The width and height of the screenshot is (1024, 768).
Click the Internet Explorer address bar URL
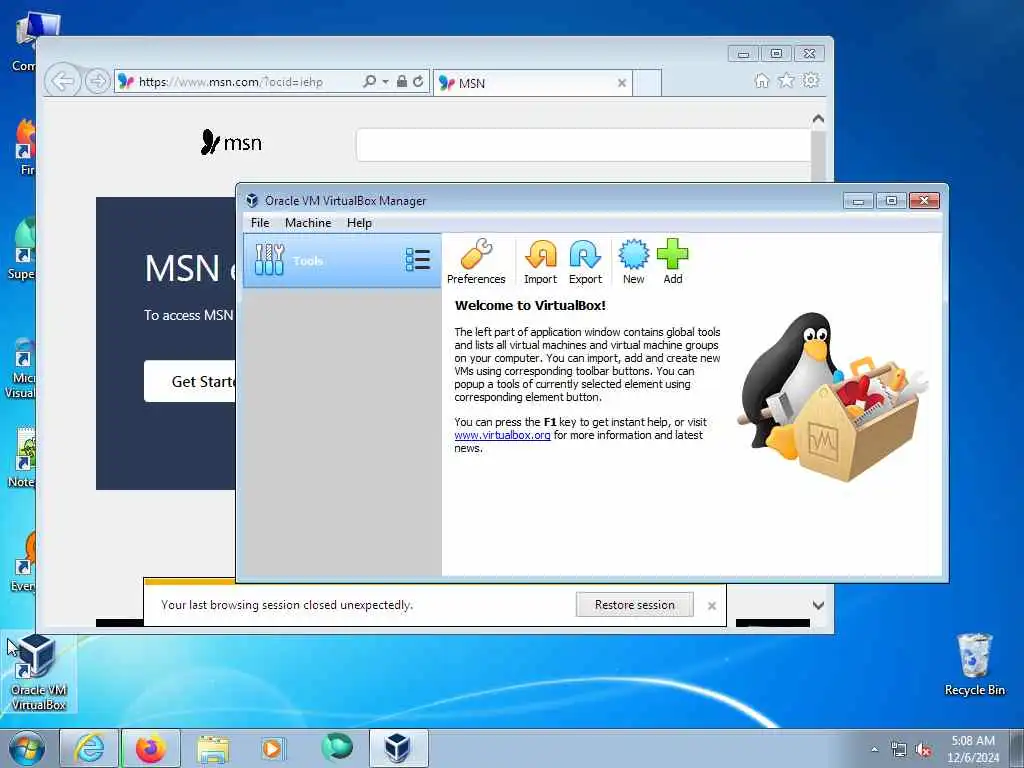(x=231, y=82)
